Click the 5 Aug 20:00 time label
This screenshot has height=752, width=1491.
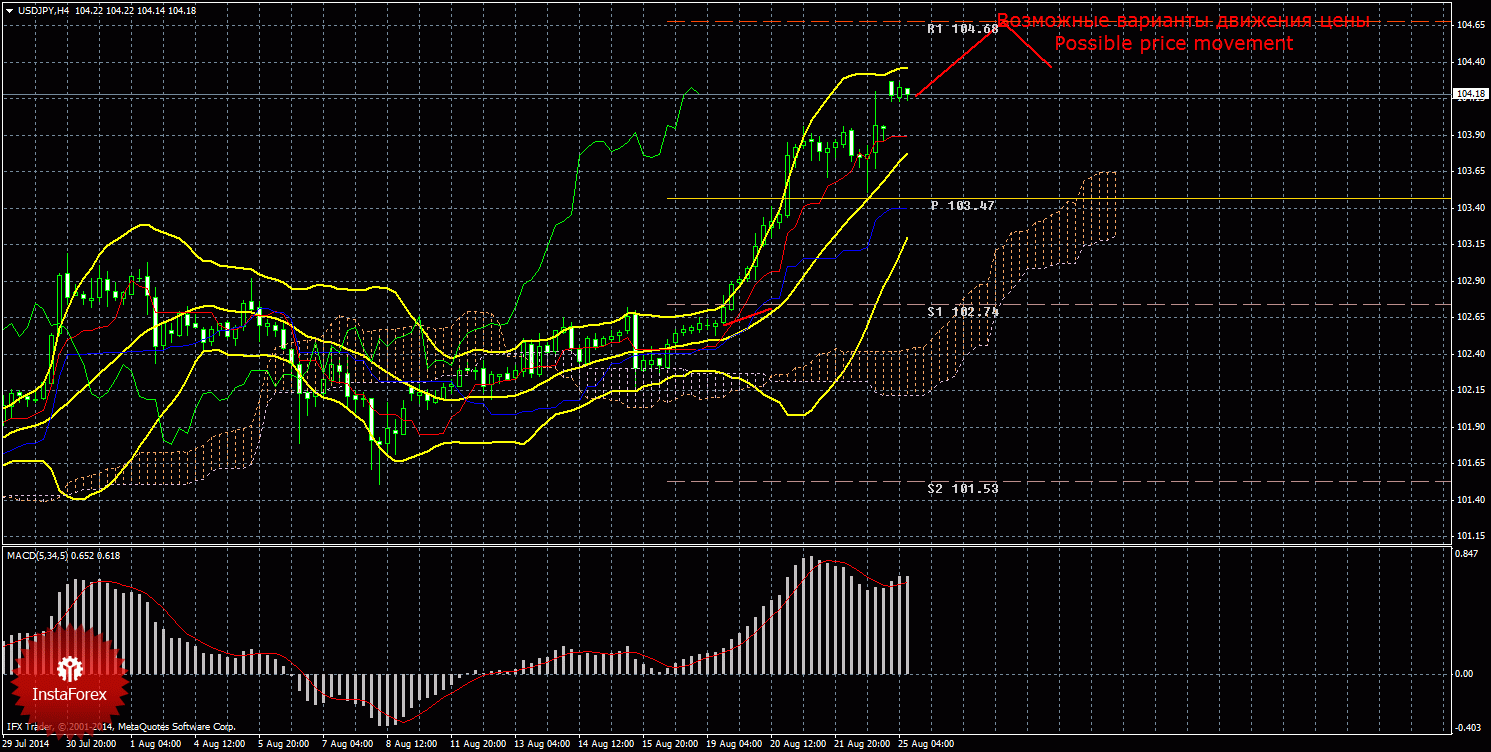click(x=284, y=744)
